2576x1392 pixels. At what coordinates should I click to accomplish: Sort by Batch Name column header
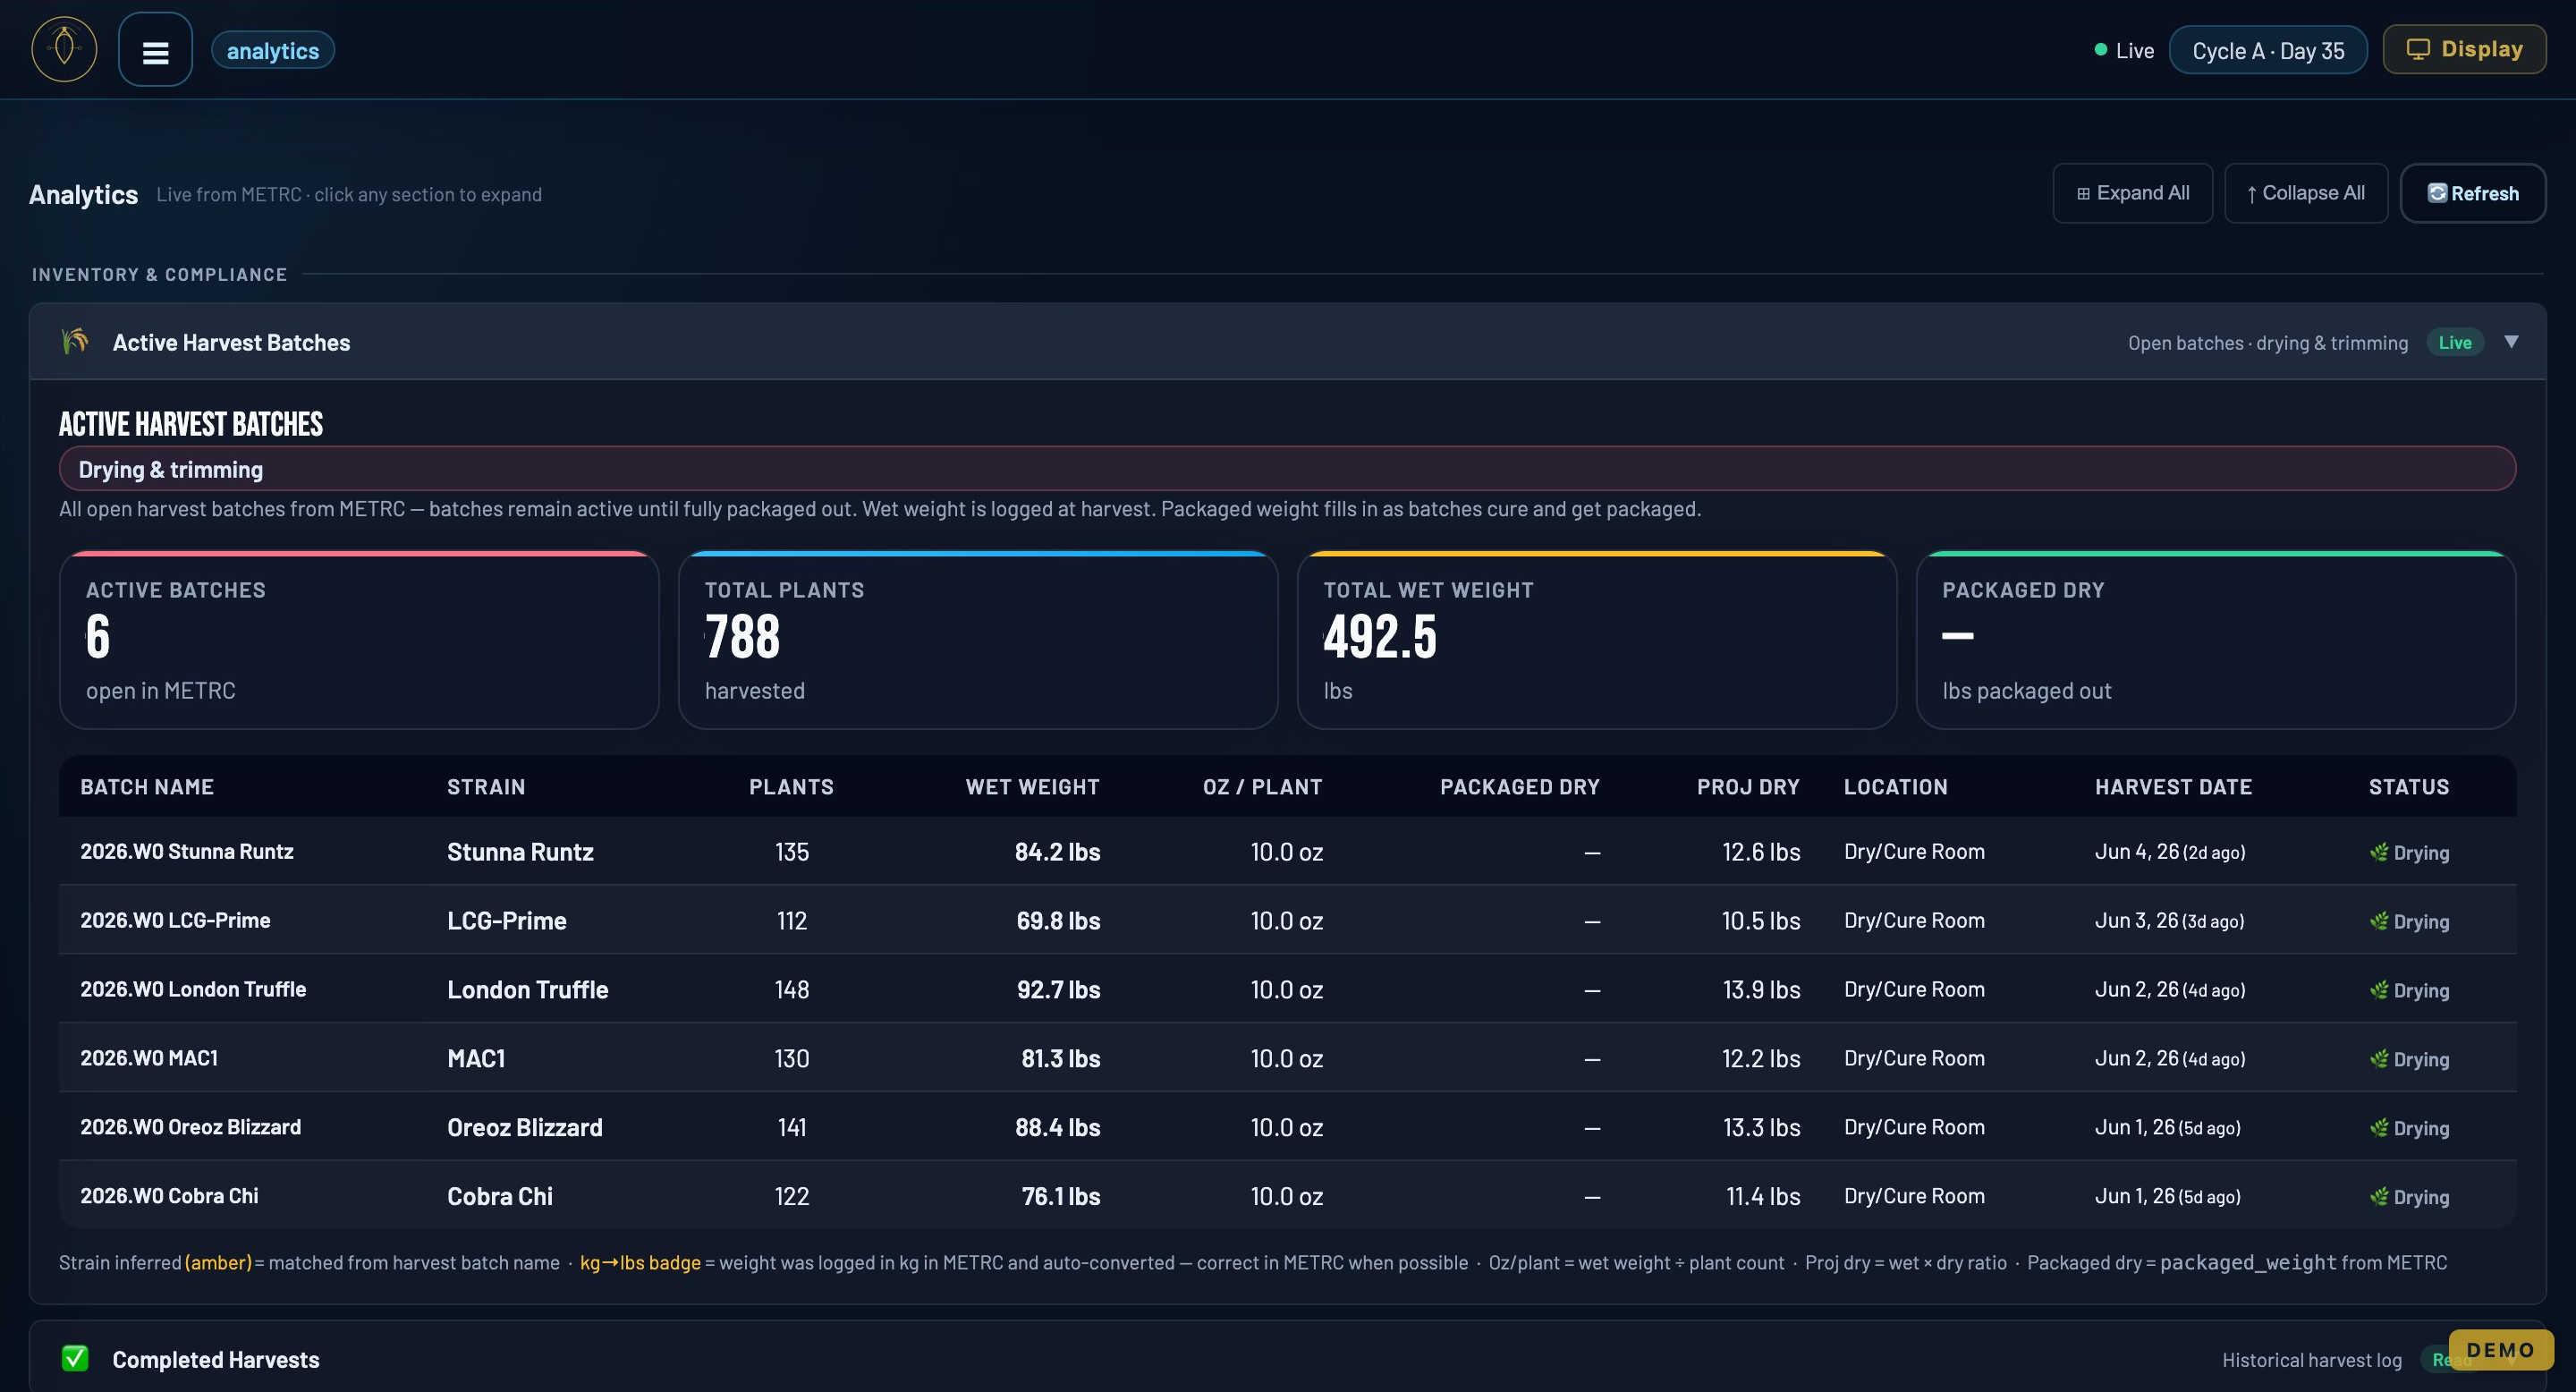(147, 787)
